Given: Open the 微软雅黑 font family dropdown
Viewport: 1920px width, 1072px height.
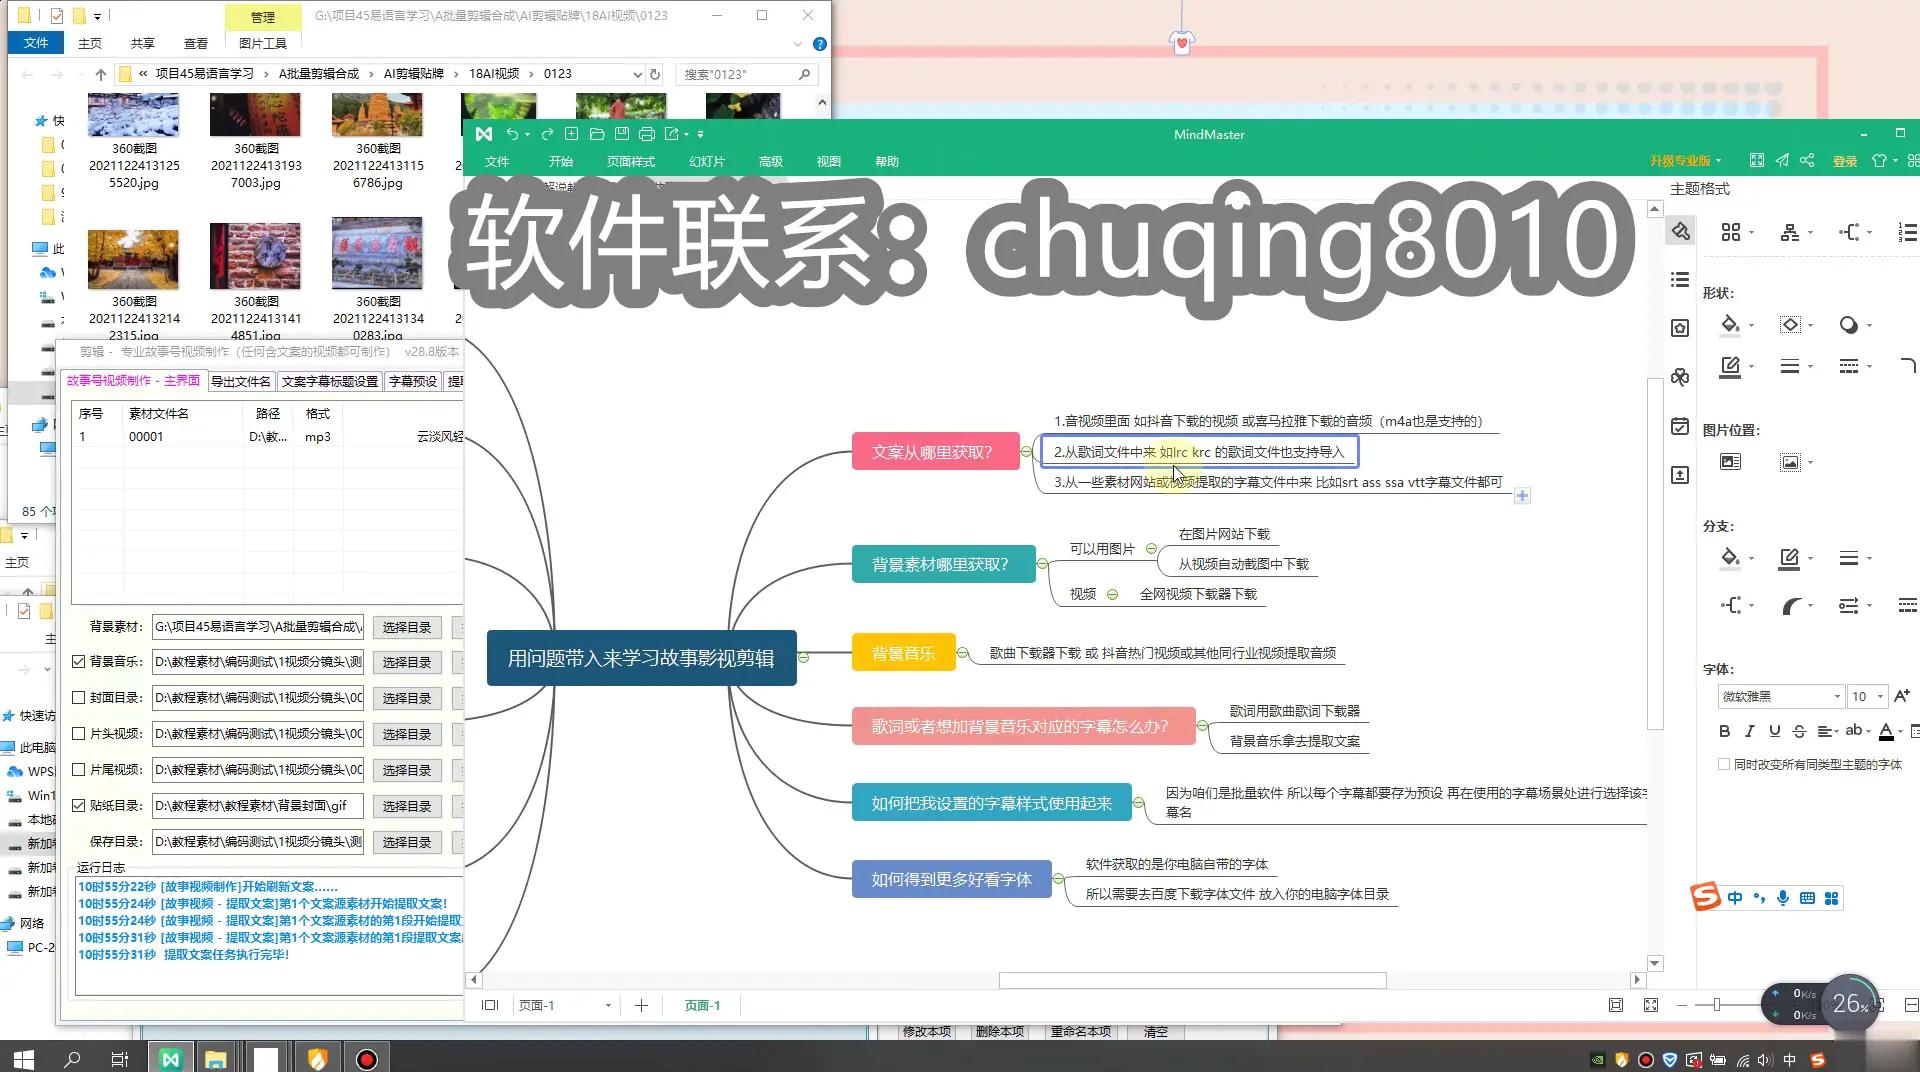Looking at the screenshot, I should (1837, 696).
